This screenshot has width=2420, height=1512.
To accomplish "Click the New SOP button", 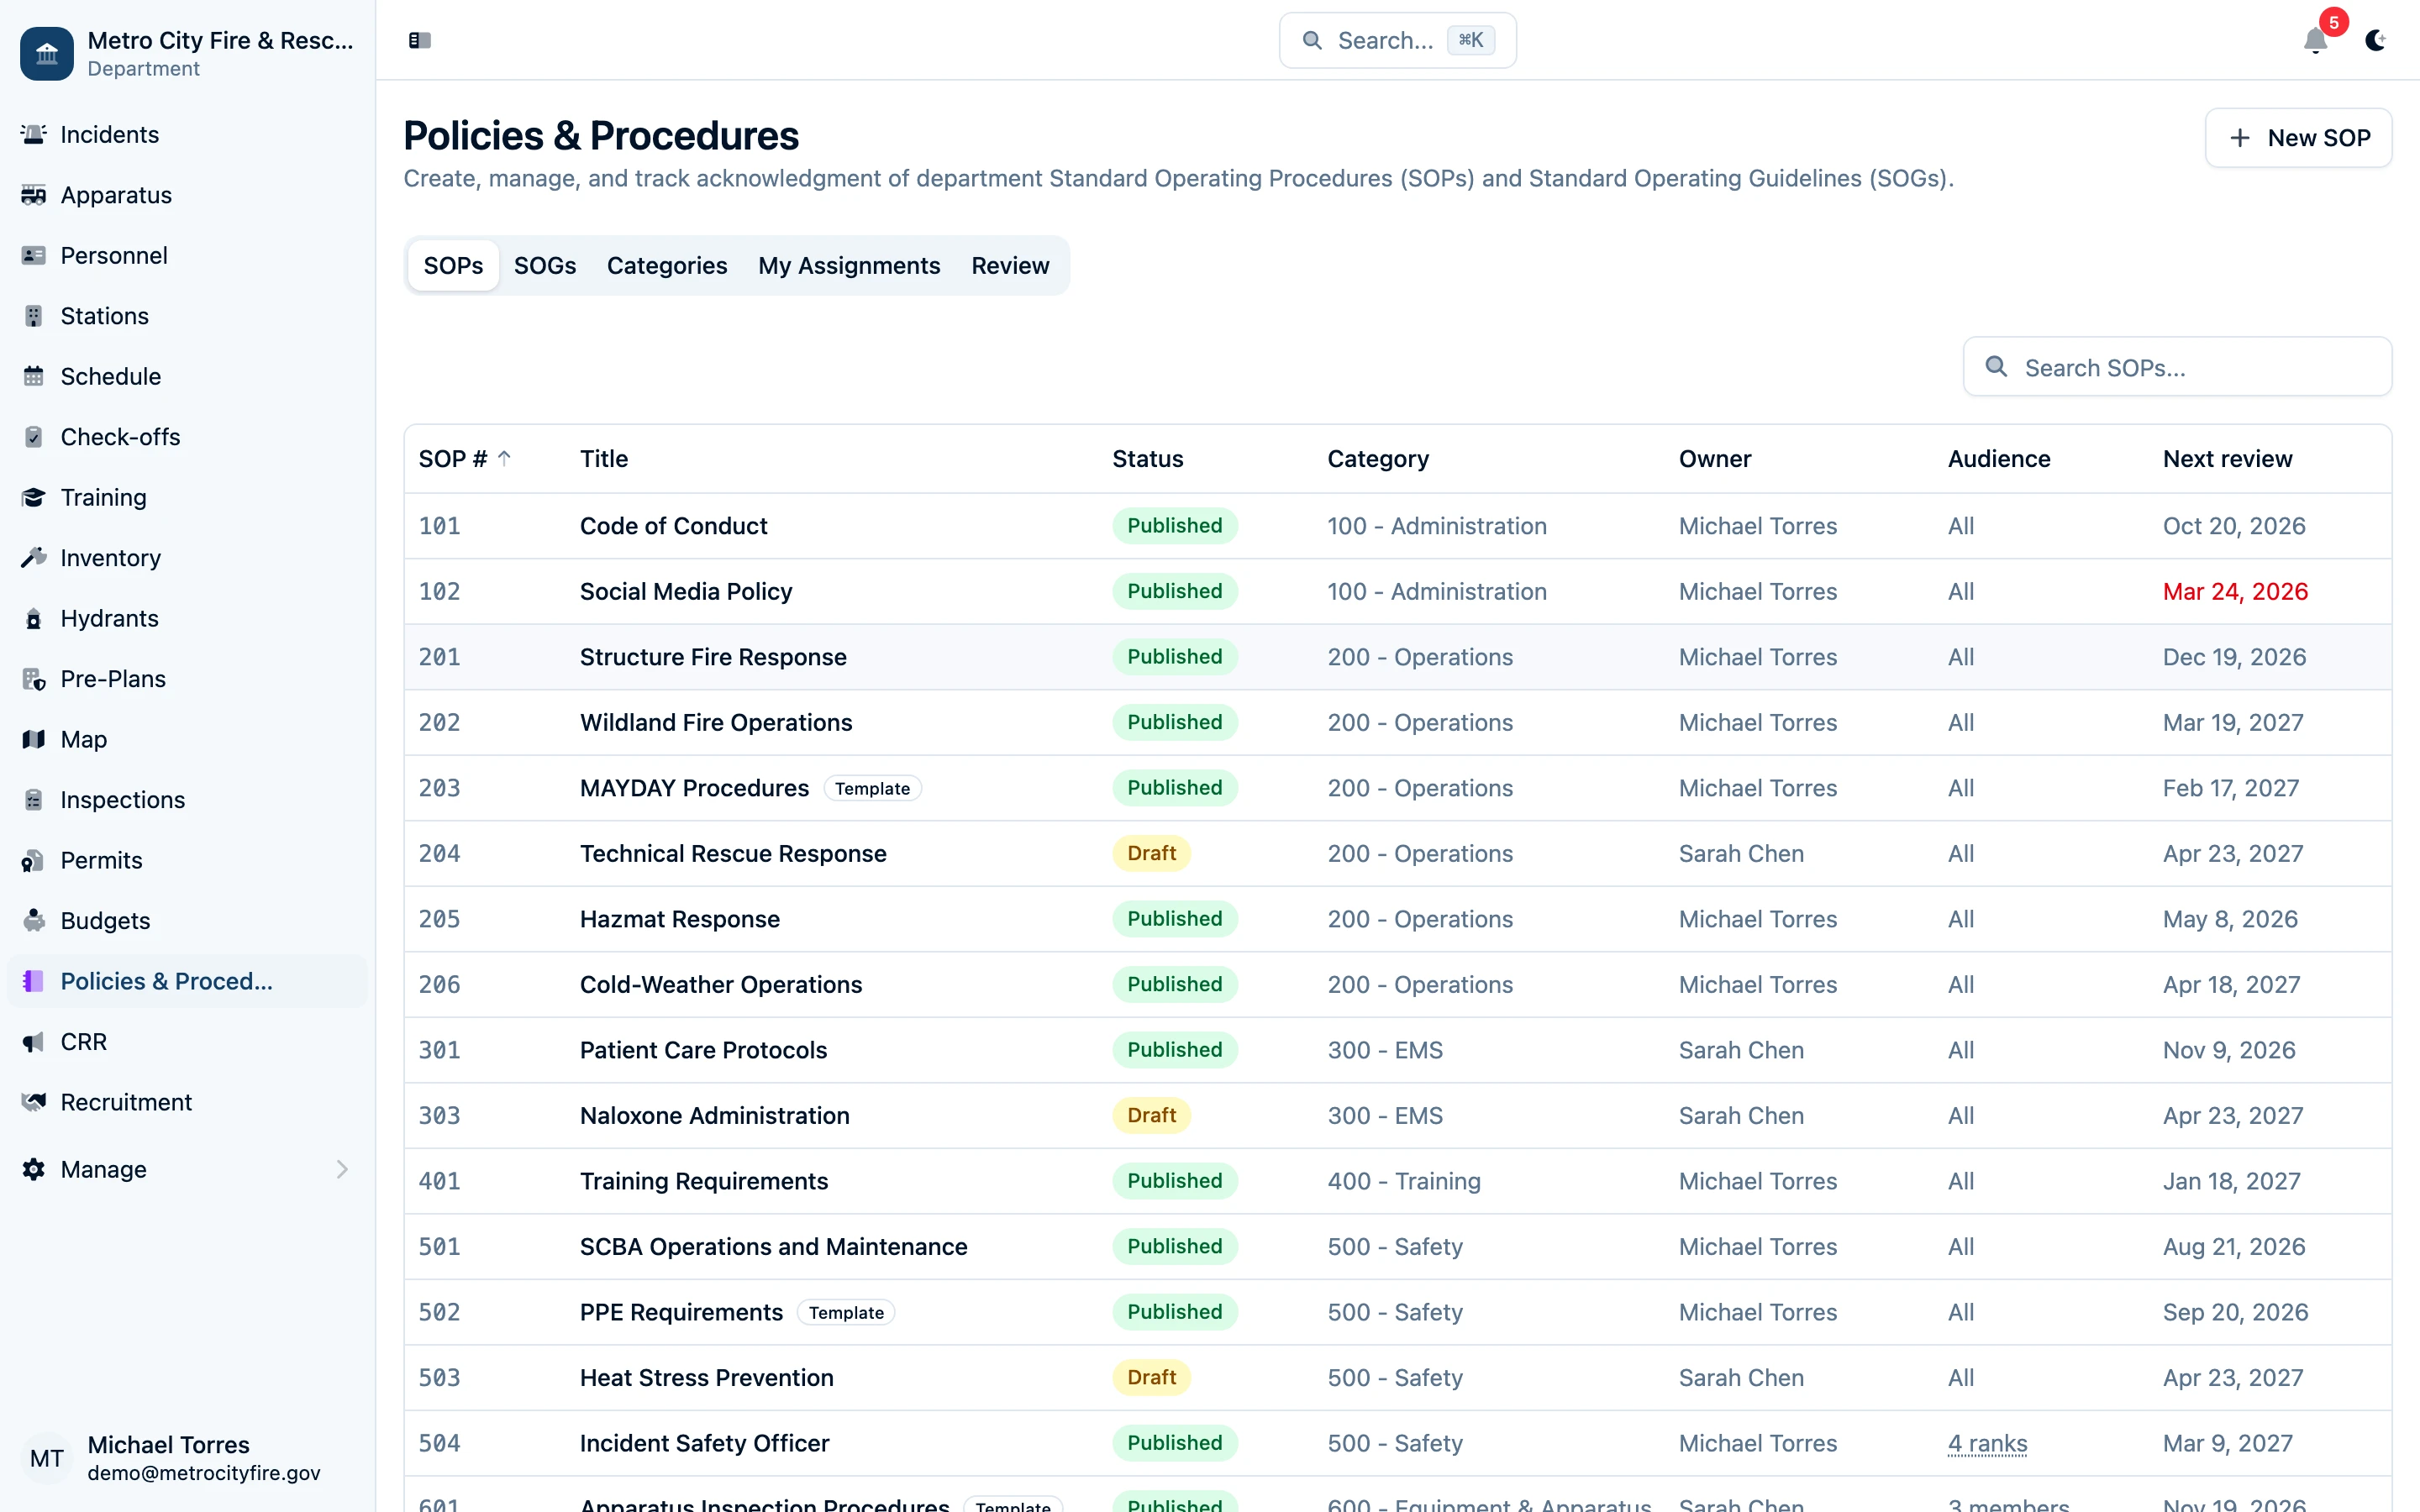I will (x=2298, y=137).
